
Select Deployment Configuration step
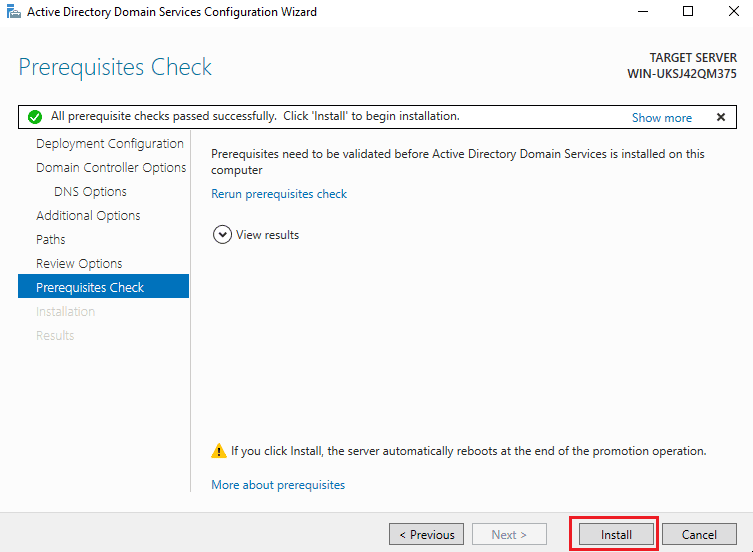pos(109,144)
